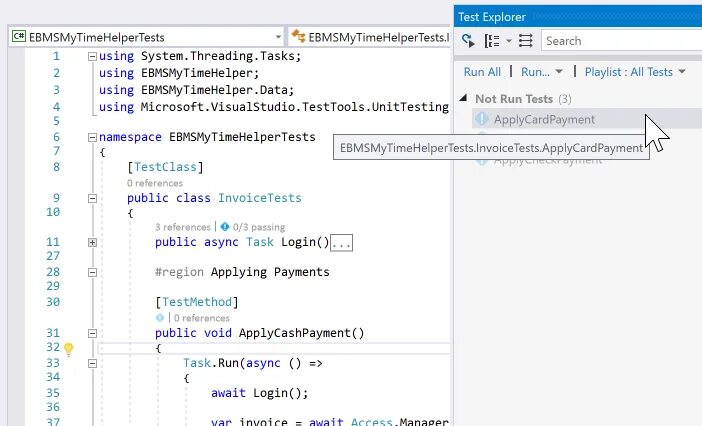Image resolution: width=702 pixels, height=426 pixels.
Task: Focus the Test Explorer Search field
Action: pyautogui.click(x=621, y=41)
